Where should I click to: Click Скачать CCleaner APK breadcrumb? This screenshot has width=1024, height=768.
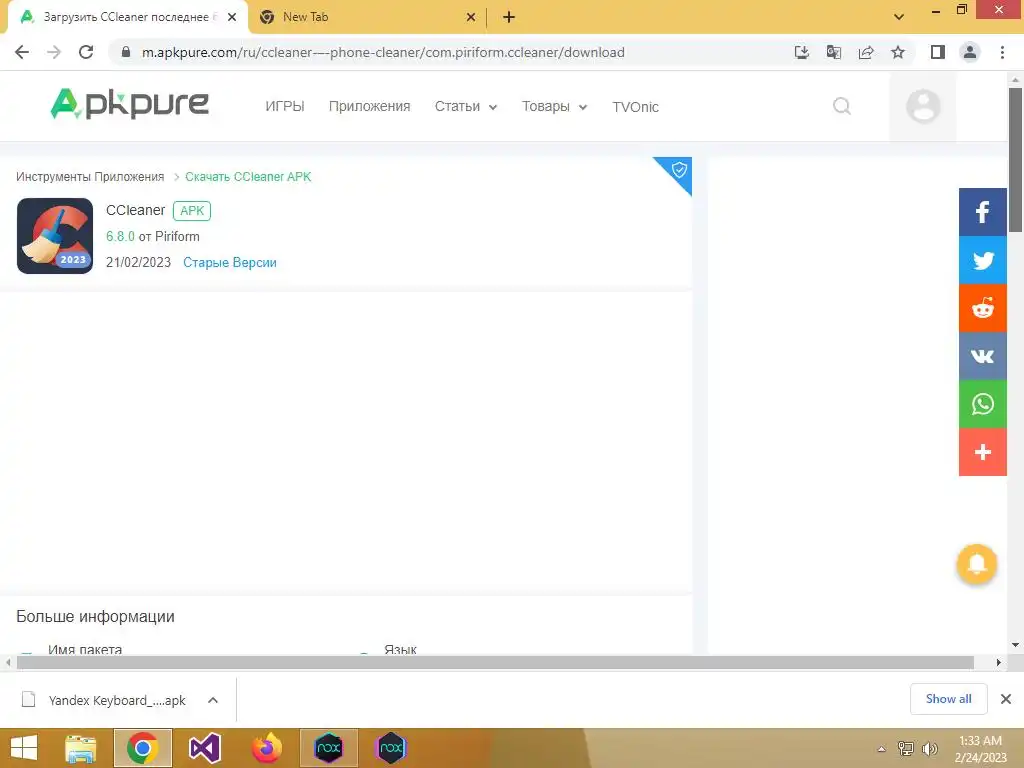click(x=248, y=177)
